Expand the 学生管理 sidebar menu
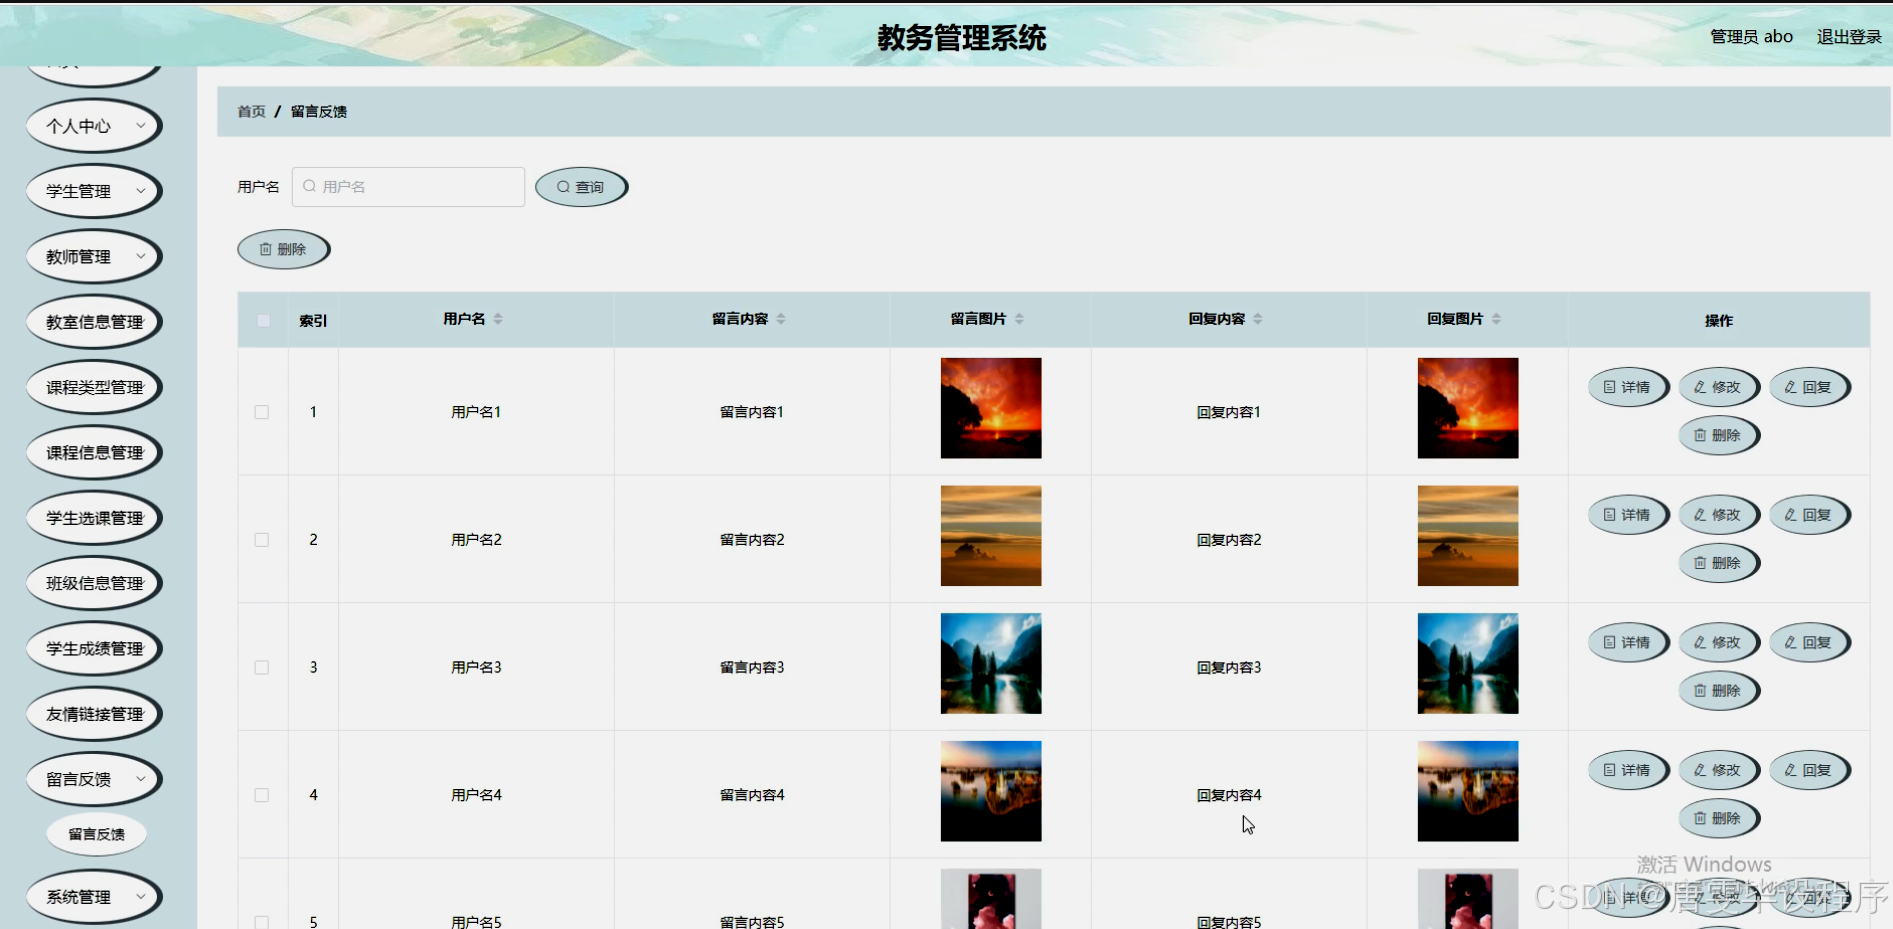 [x=93, y=191]
